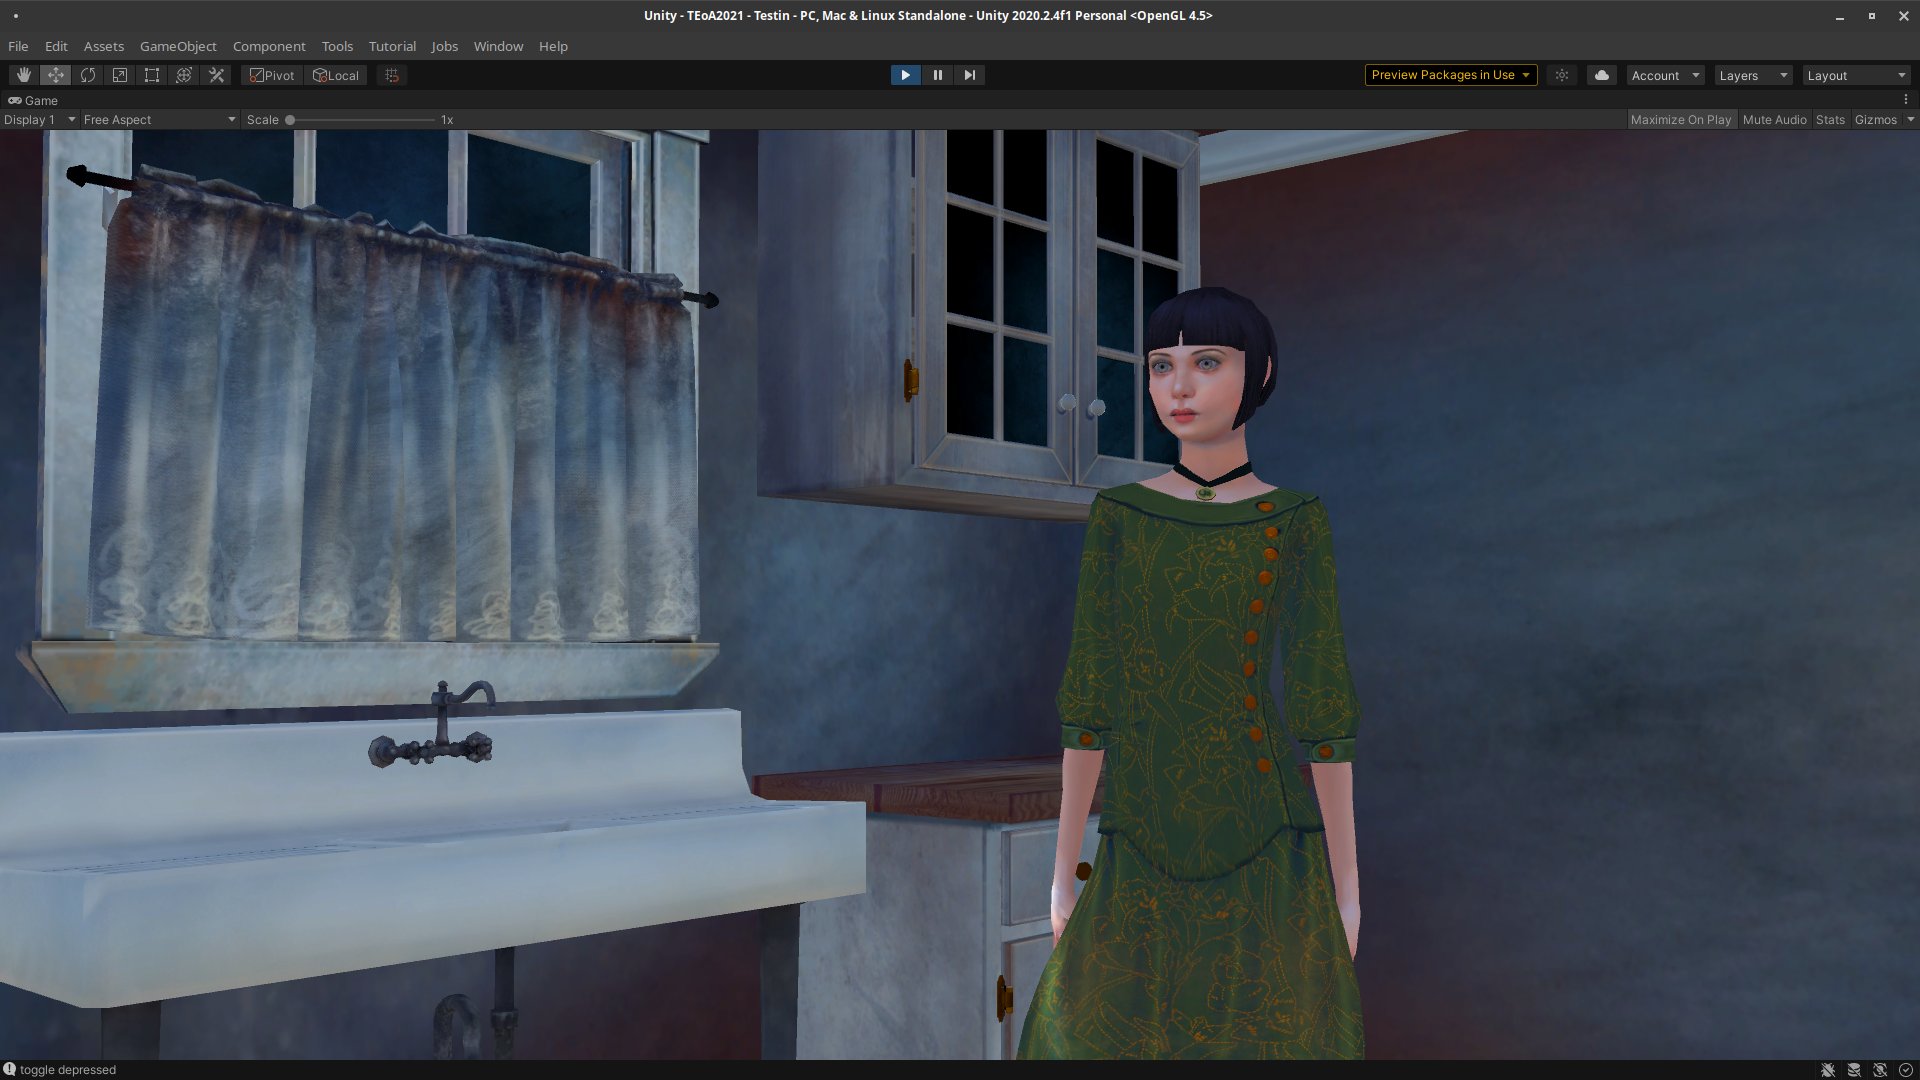The height and width of the screenshot is (1080, 1920).
Task: Open the GameObject menu
Action: pos(178,46)
